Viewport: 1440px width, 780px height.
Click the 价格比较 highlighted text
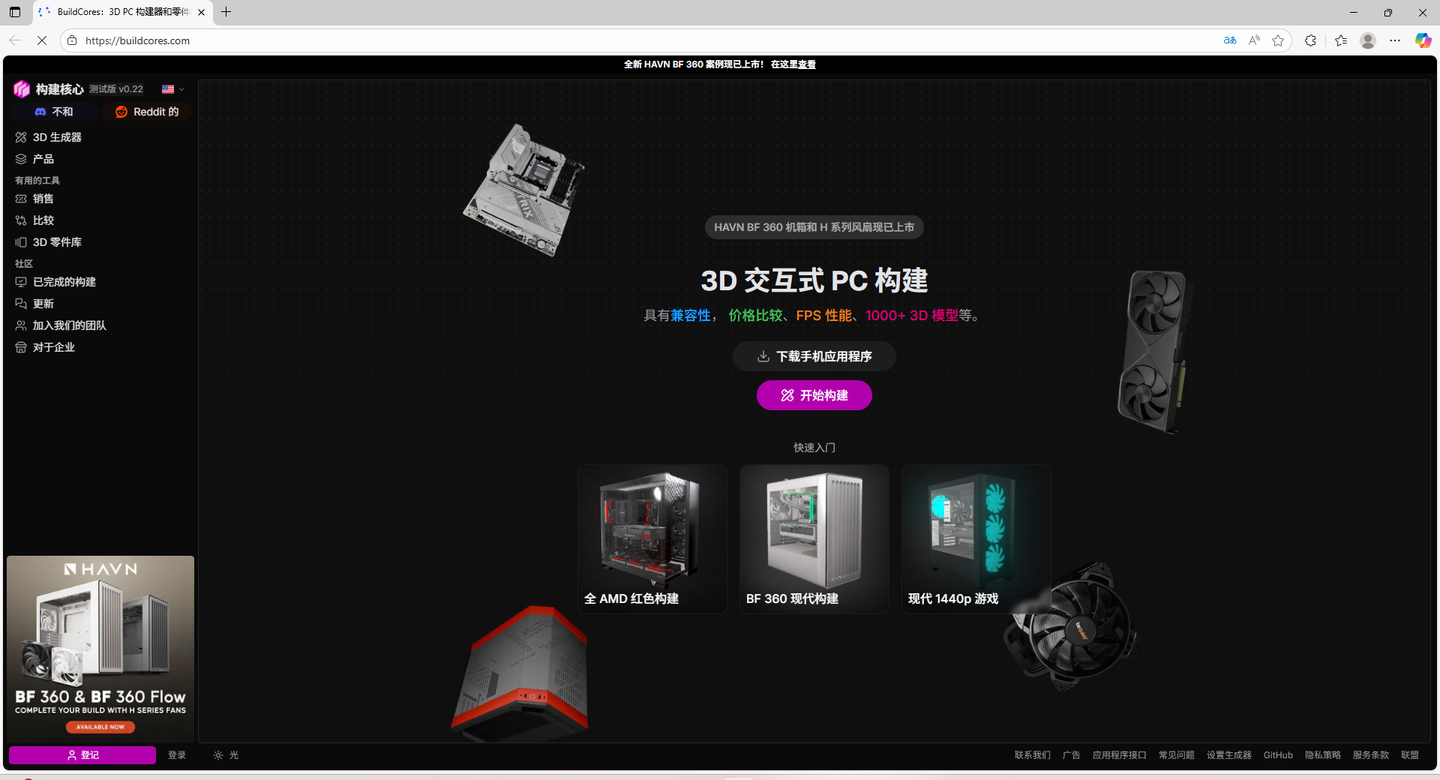(756, 316)
